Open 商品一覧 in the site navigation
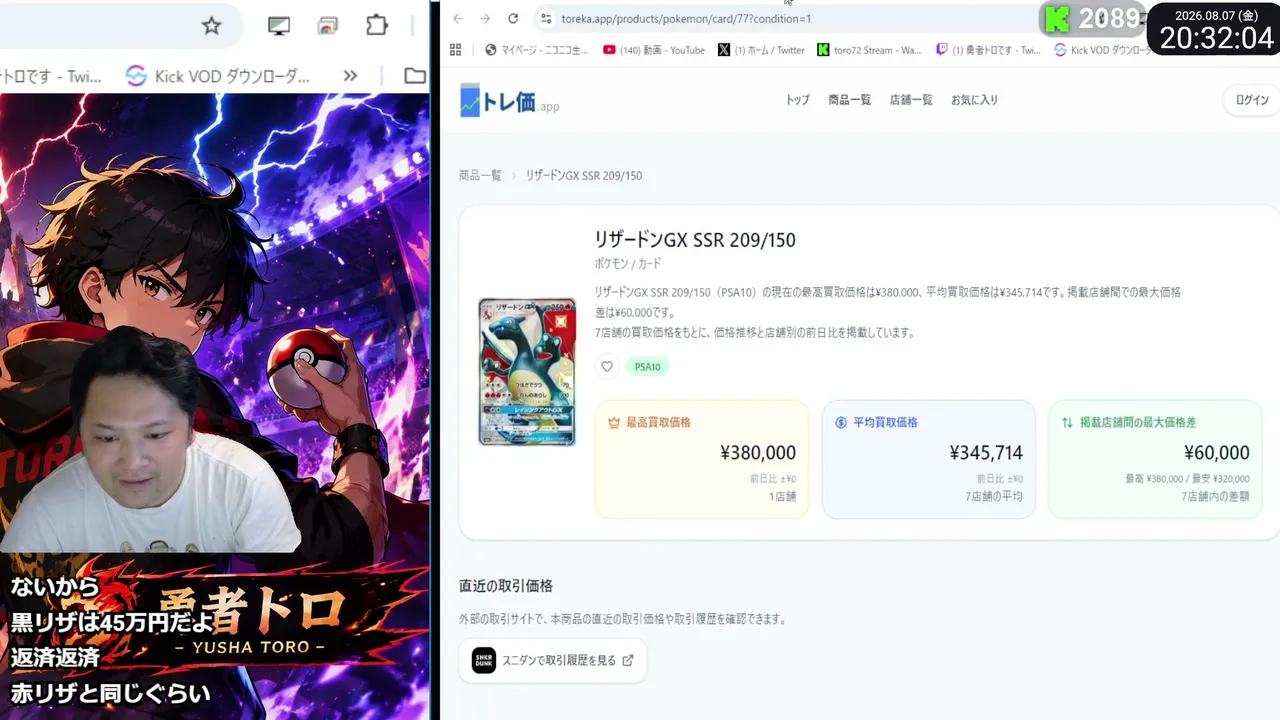The height and width of the screenshot is (720, 1280). (x=849, y=100)
